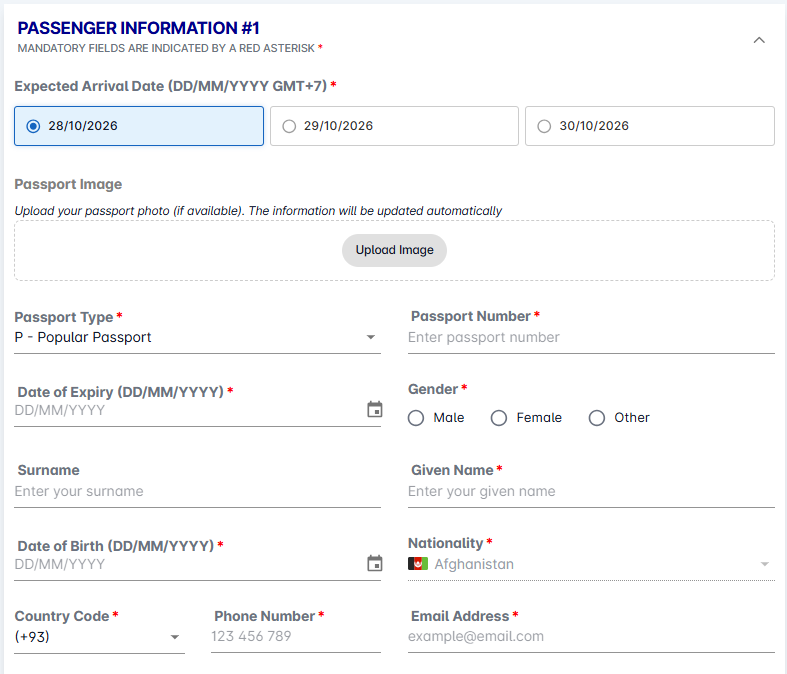
Task: Open the Country Code dropdown
Action: [99, 637]
